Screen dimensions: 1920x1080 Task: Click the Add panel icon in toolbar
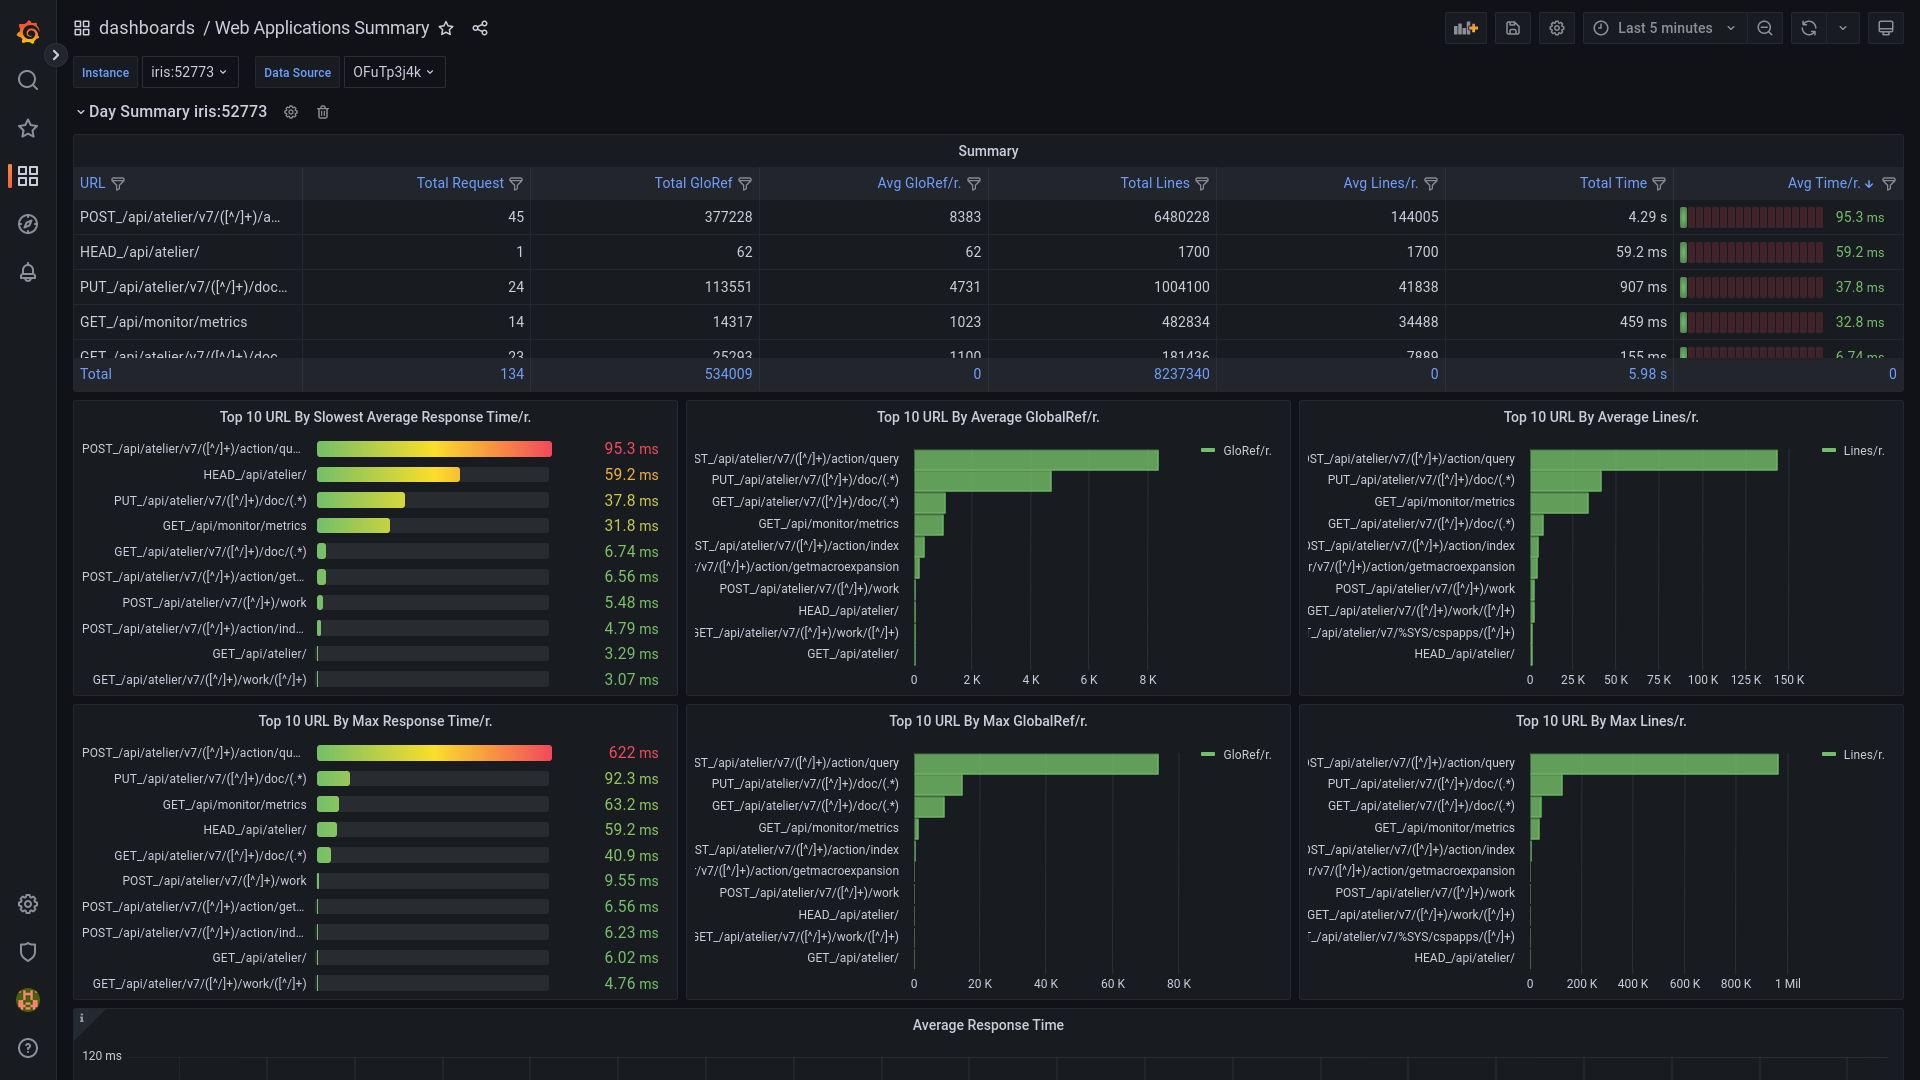click(x=1465, y=28)
